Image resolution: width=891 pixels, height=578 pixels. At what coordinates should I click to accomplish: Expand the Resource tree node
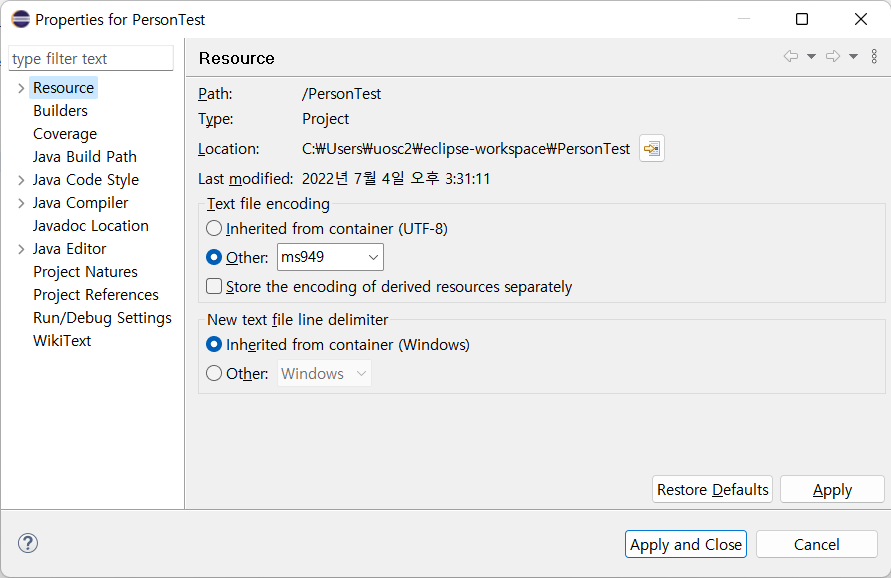click(x=21, y=88)
